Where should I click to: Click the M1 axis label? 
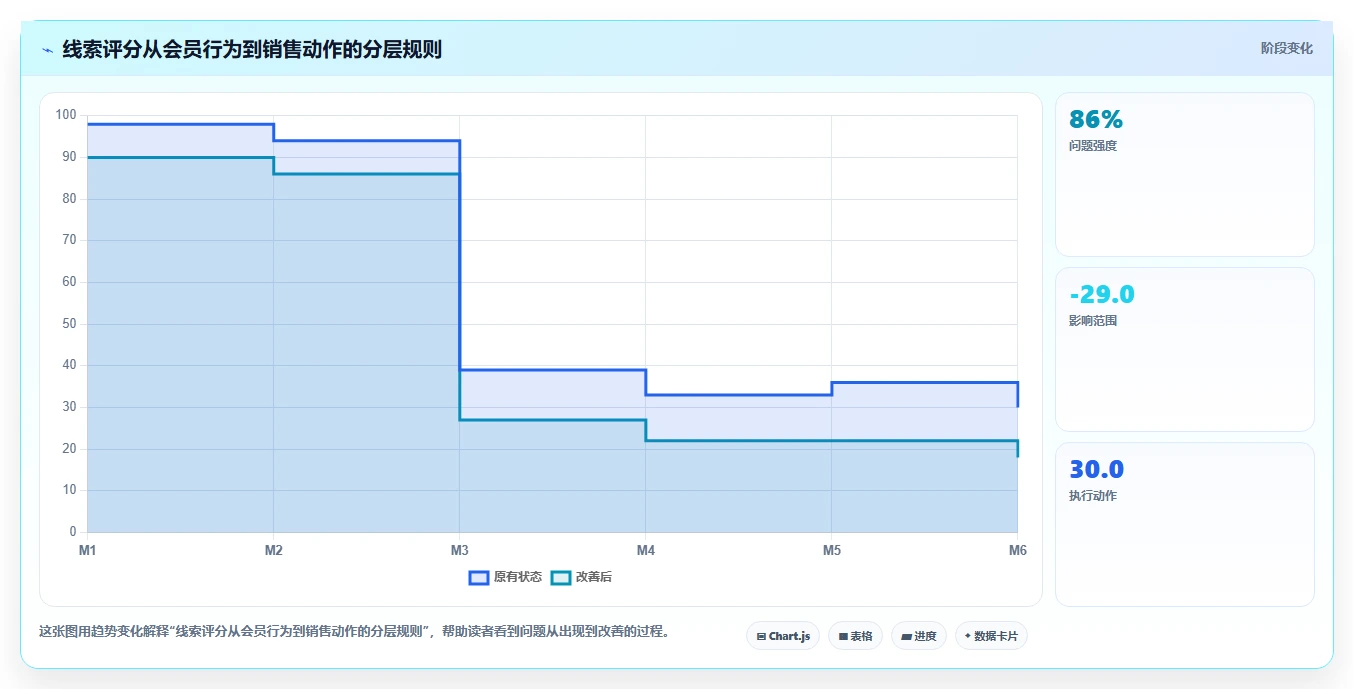[87, 550]
